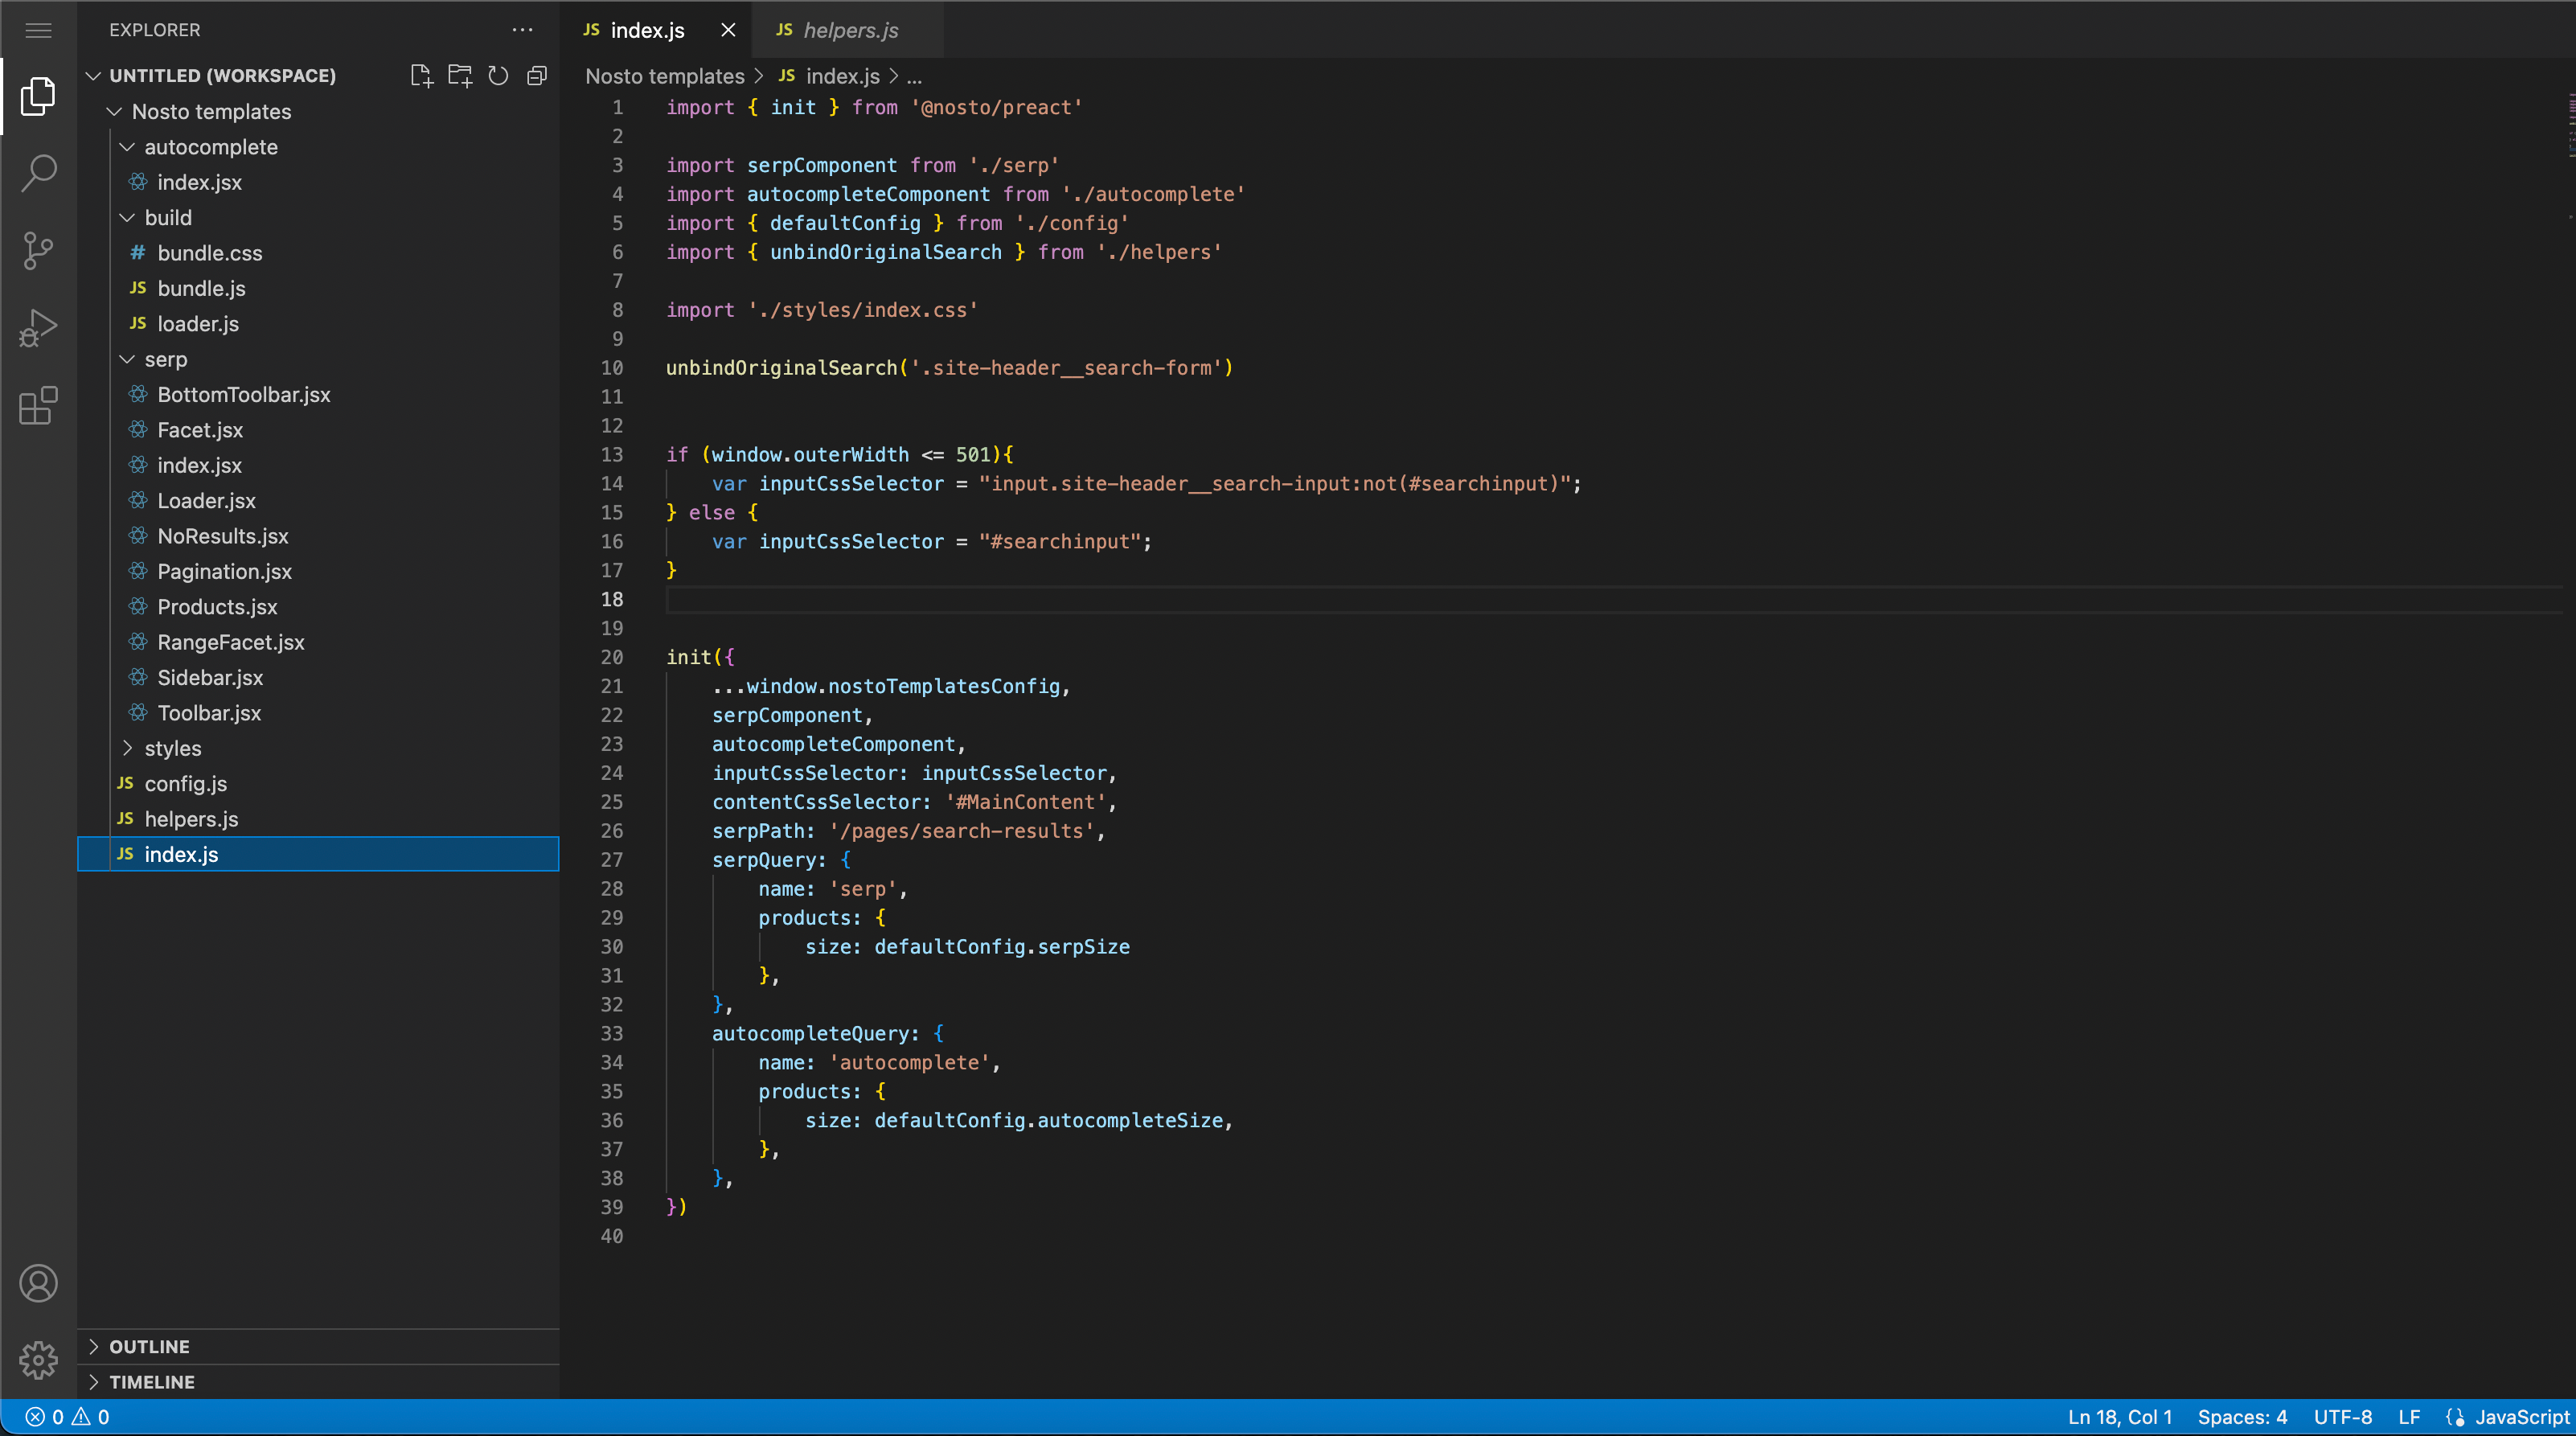
Task: Expand the styles folder
Action: 172,748
